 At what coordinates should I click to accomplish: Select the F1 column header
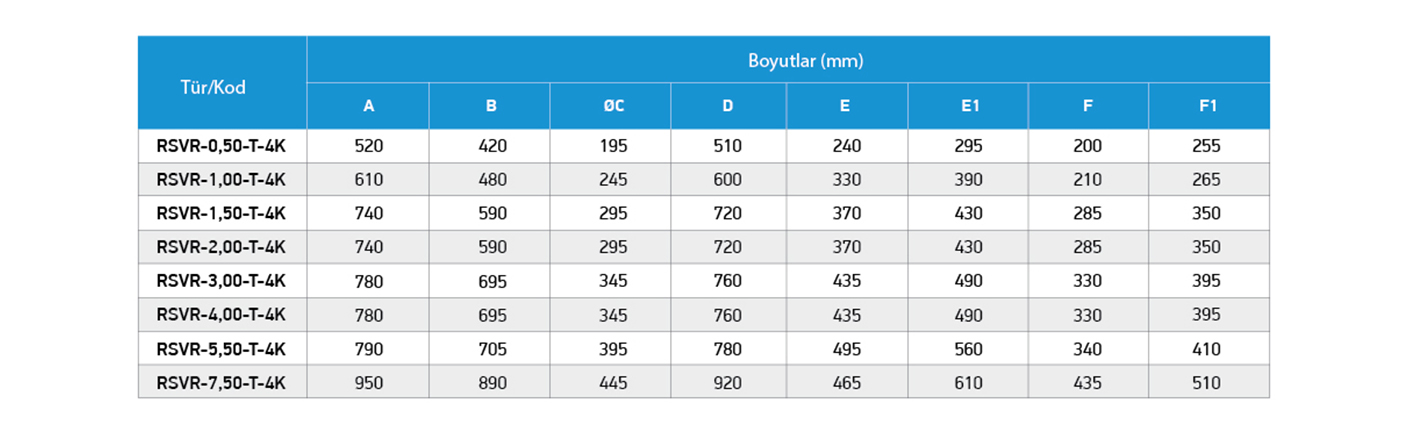[x=1208, y=106]
